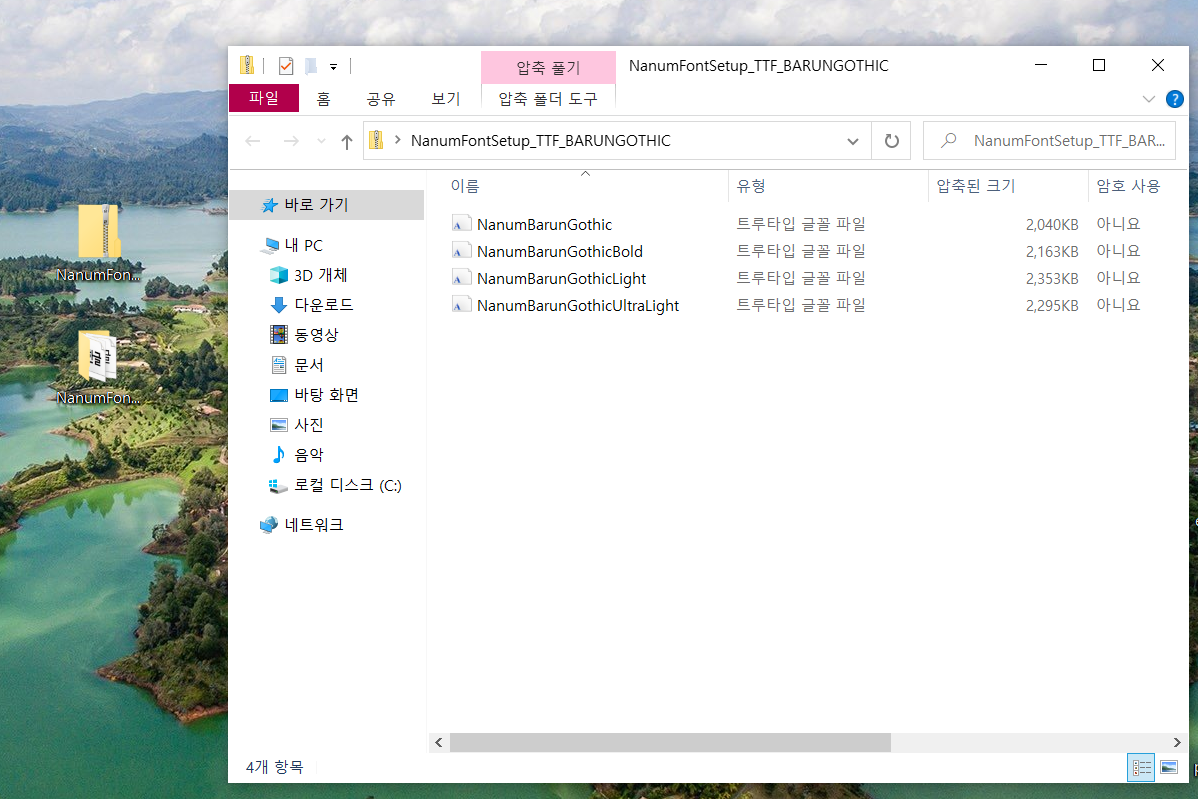Expand the address bar path chevron
The height and width of the screenshot is (799, 1198).
(397, 140)
